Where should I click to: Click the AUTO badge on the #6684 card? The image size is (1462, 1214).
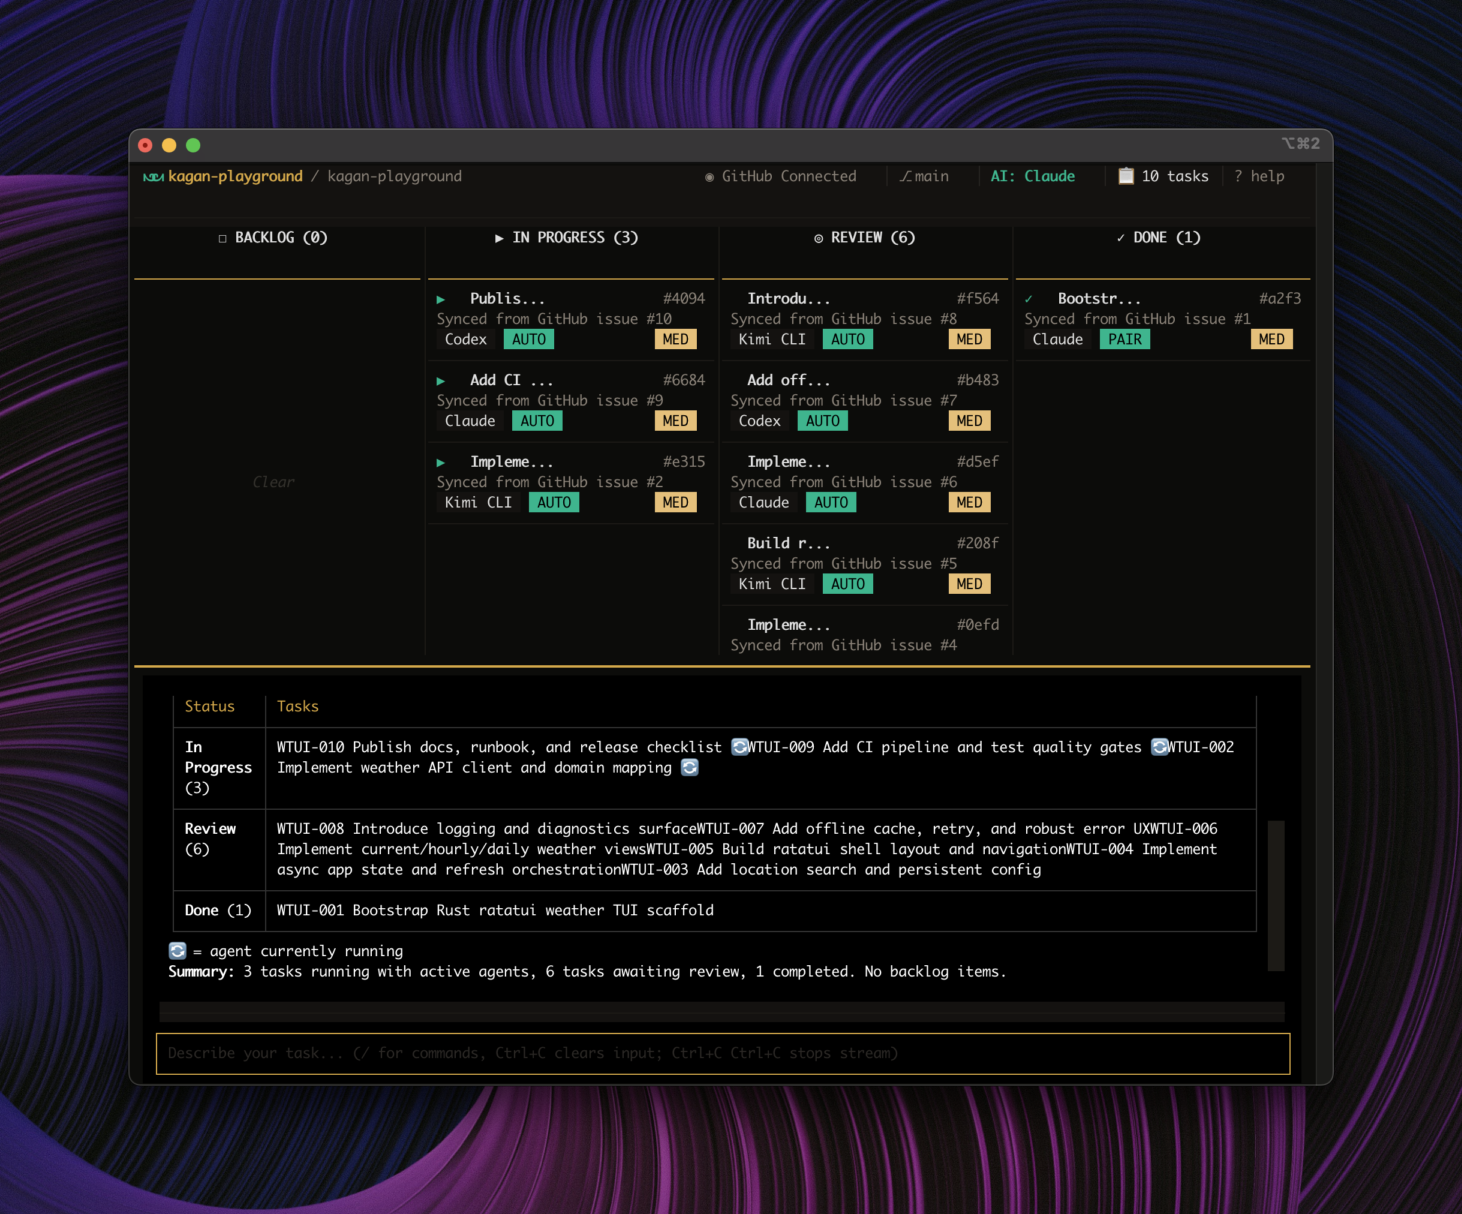point(537,421)
